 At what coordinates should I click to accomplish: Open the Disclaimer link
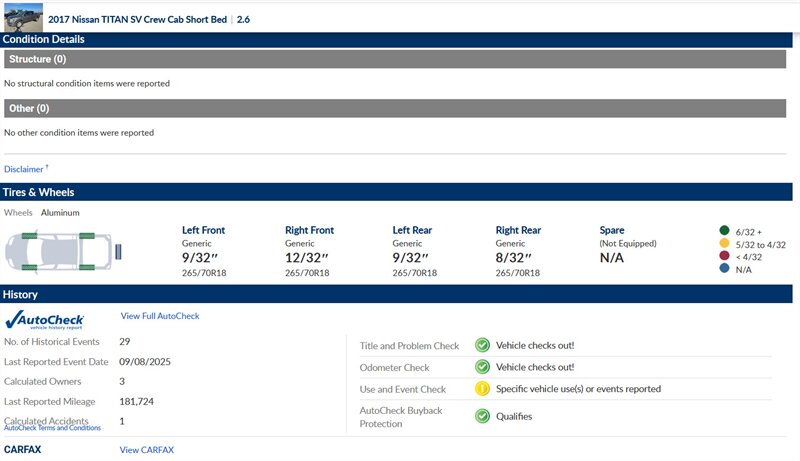[x=26, y=169]
